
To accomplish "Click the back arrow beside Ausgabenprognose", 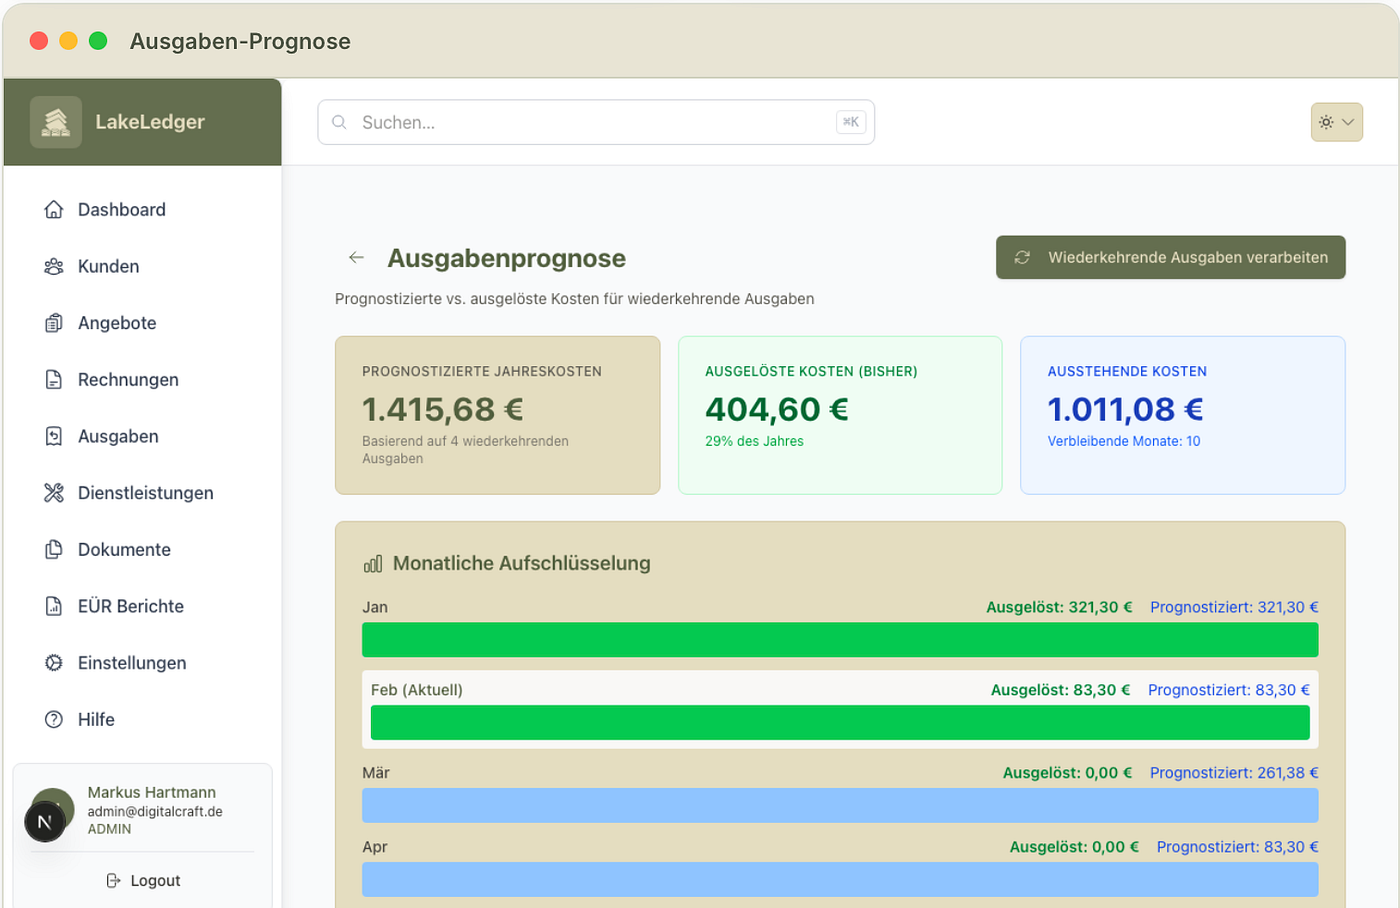I will (x=356, y=258).
